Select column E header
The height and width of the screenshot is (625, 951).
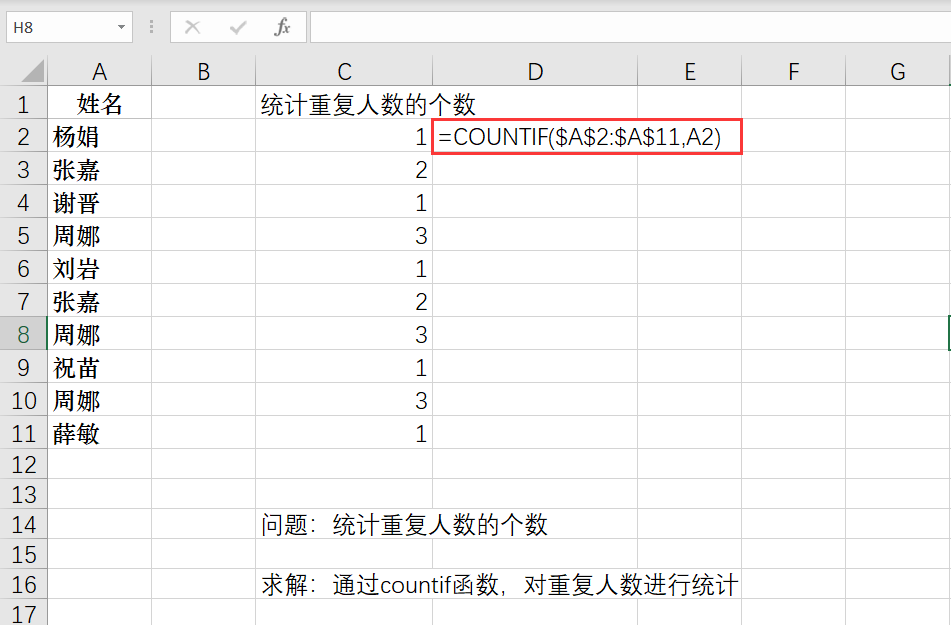(690, 72)
